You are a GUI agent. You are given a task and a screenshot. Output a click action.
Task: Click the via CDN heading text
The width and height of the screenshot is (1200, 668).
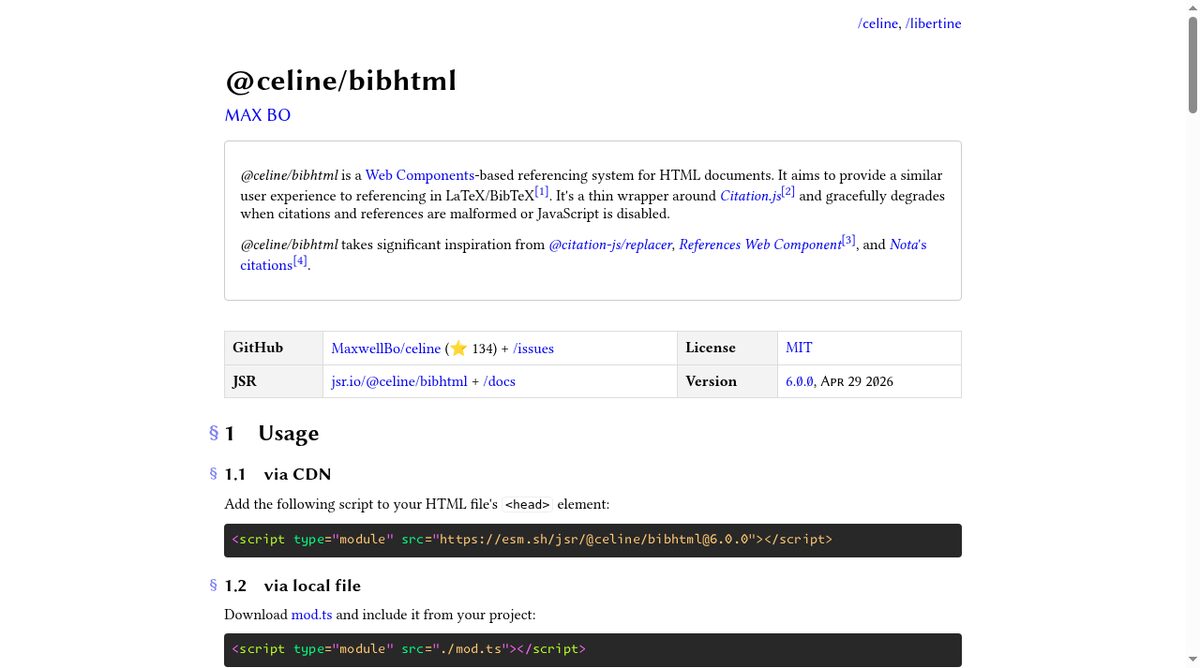[x=297, y=474]
